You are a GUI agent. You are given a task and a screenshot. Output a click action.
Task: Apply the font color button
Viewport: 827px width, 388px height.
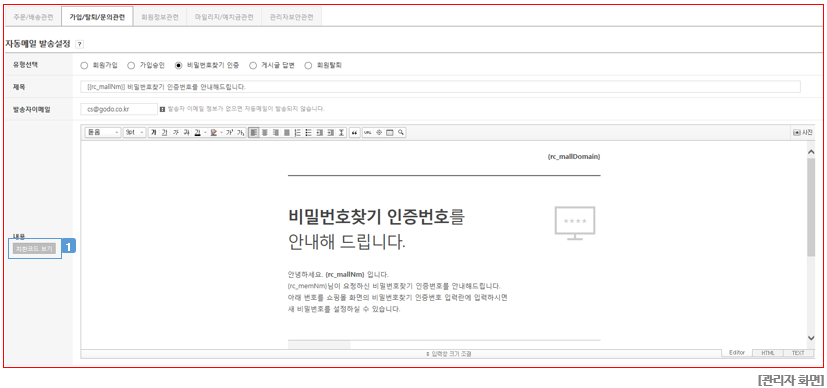(x=197, y=133)
